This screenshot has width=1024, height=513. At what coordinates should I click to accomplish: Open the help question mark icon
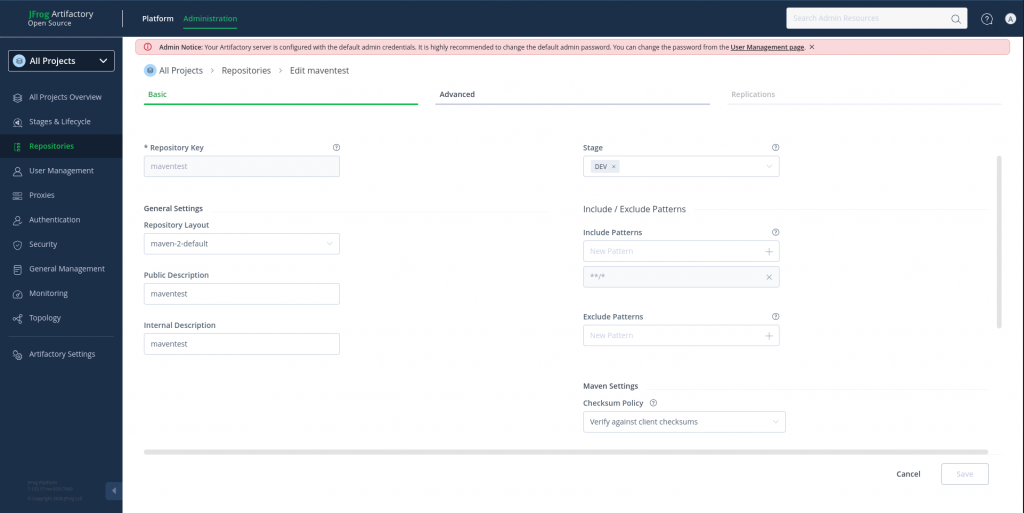pos(987,19)
